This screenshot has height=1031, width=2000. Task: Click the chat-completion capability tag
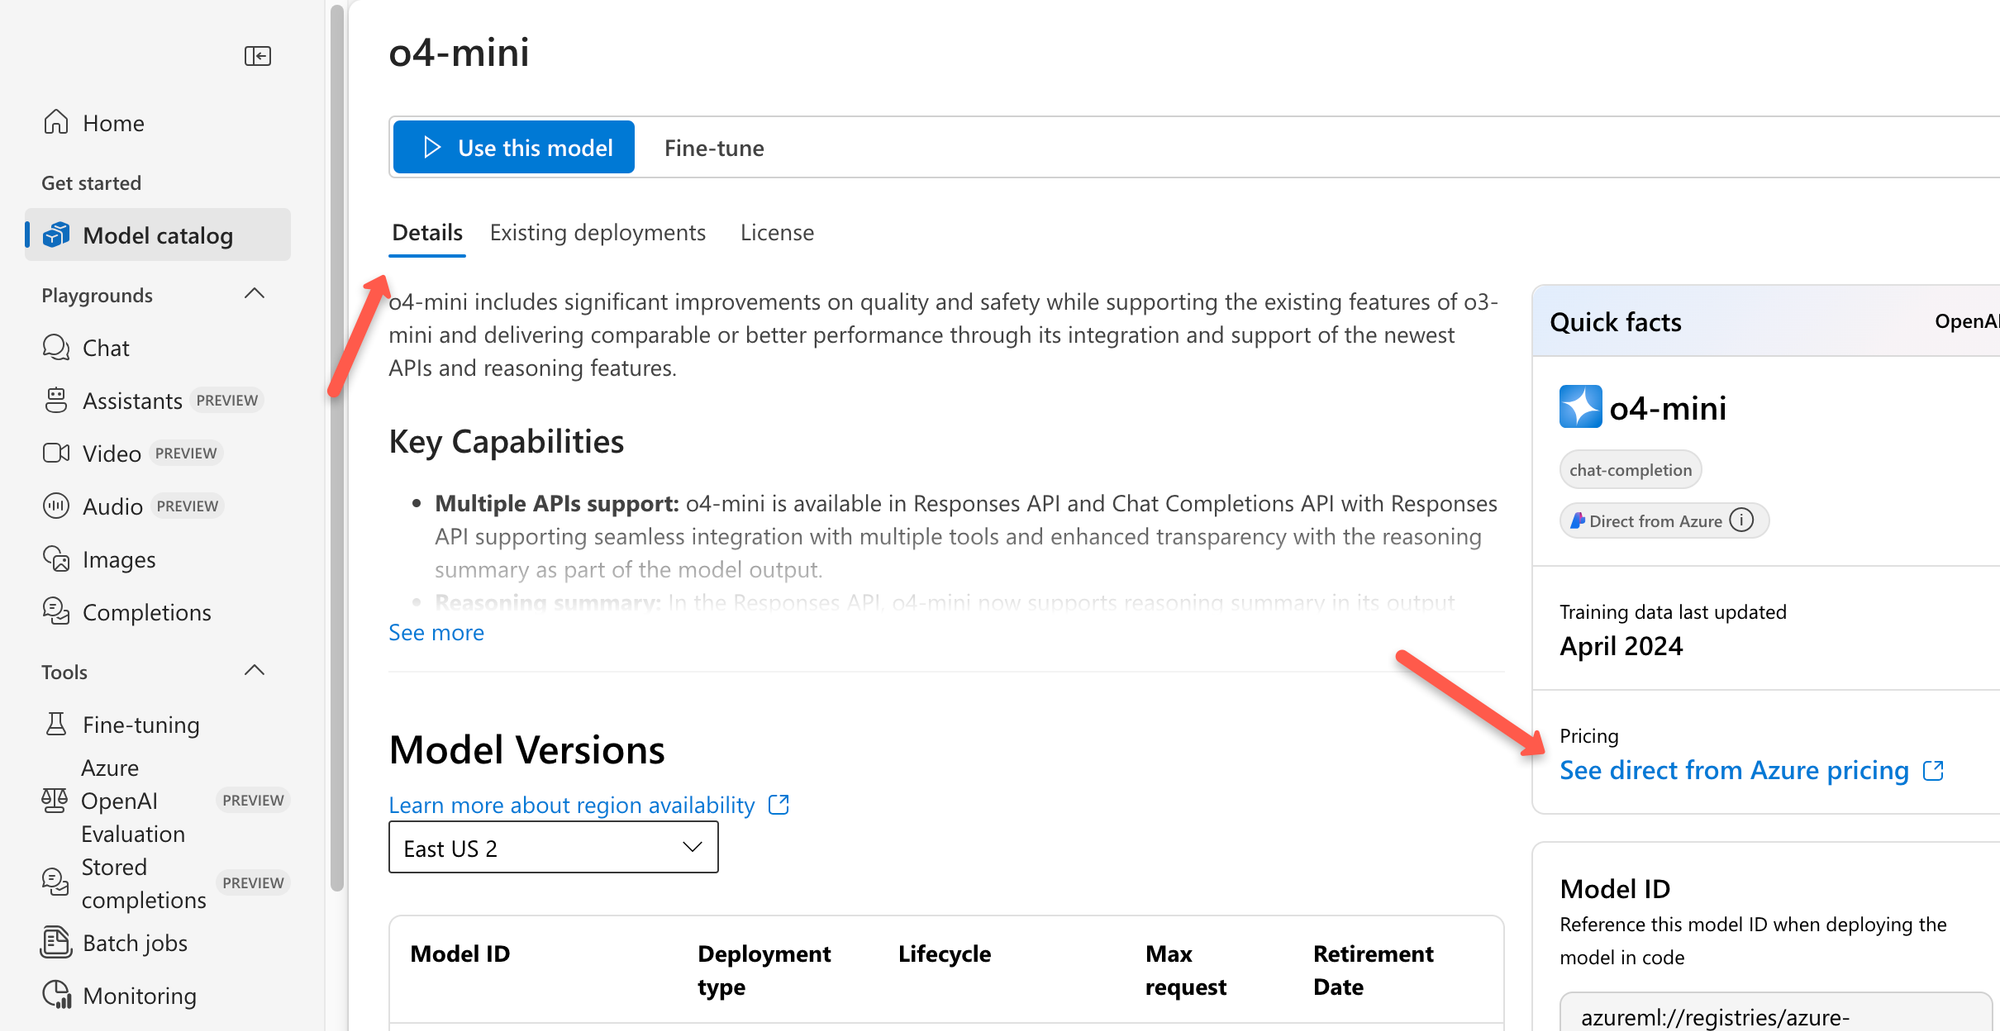tap(1630, 469)
